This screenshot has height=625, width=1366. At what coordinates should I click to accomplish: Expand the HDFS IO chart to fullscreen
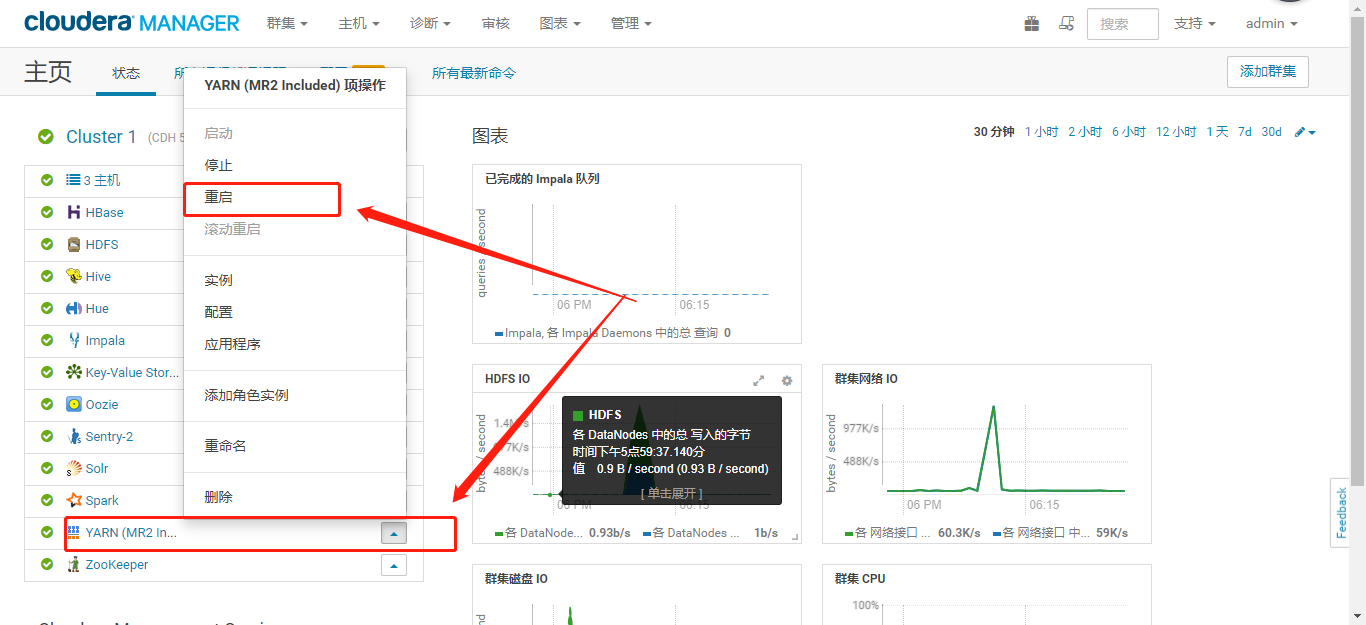pyautogui.click(x=759, y=380)
